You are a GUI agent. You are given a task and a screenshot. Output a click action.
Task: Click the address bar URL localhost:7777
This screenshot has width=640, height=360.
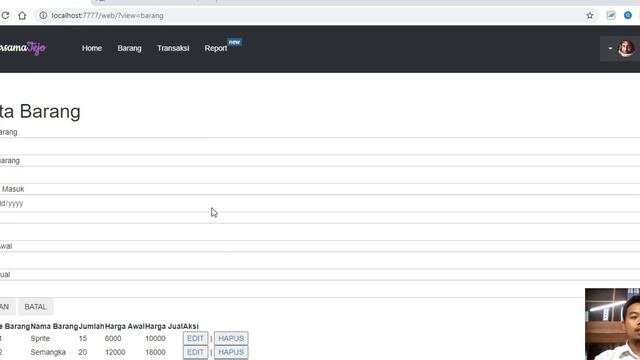107,16
